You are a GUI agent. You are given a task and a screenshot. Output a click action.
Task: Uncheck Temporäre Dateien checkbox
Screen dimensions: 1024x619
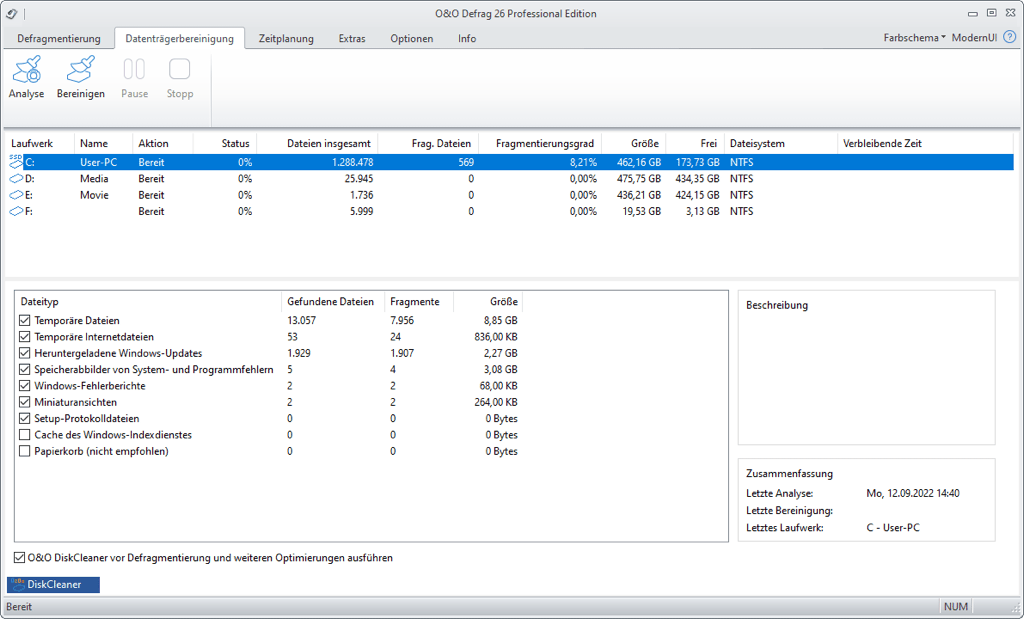click(25, 321)
